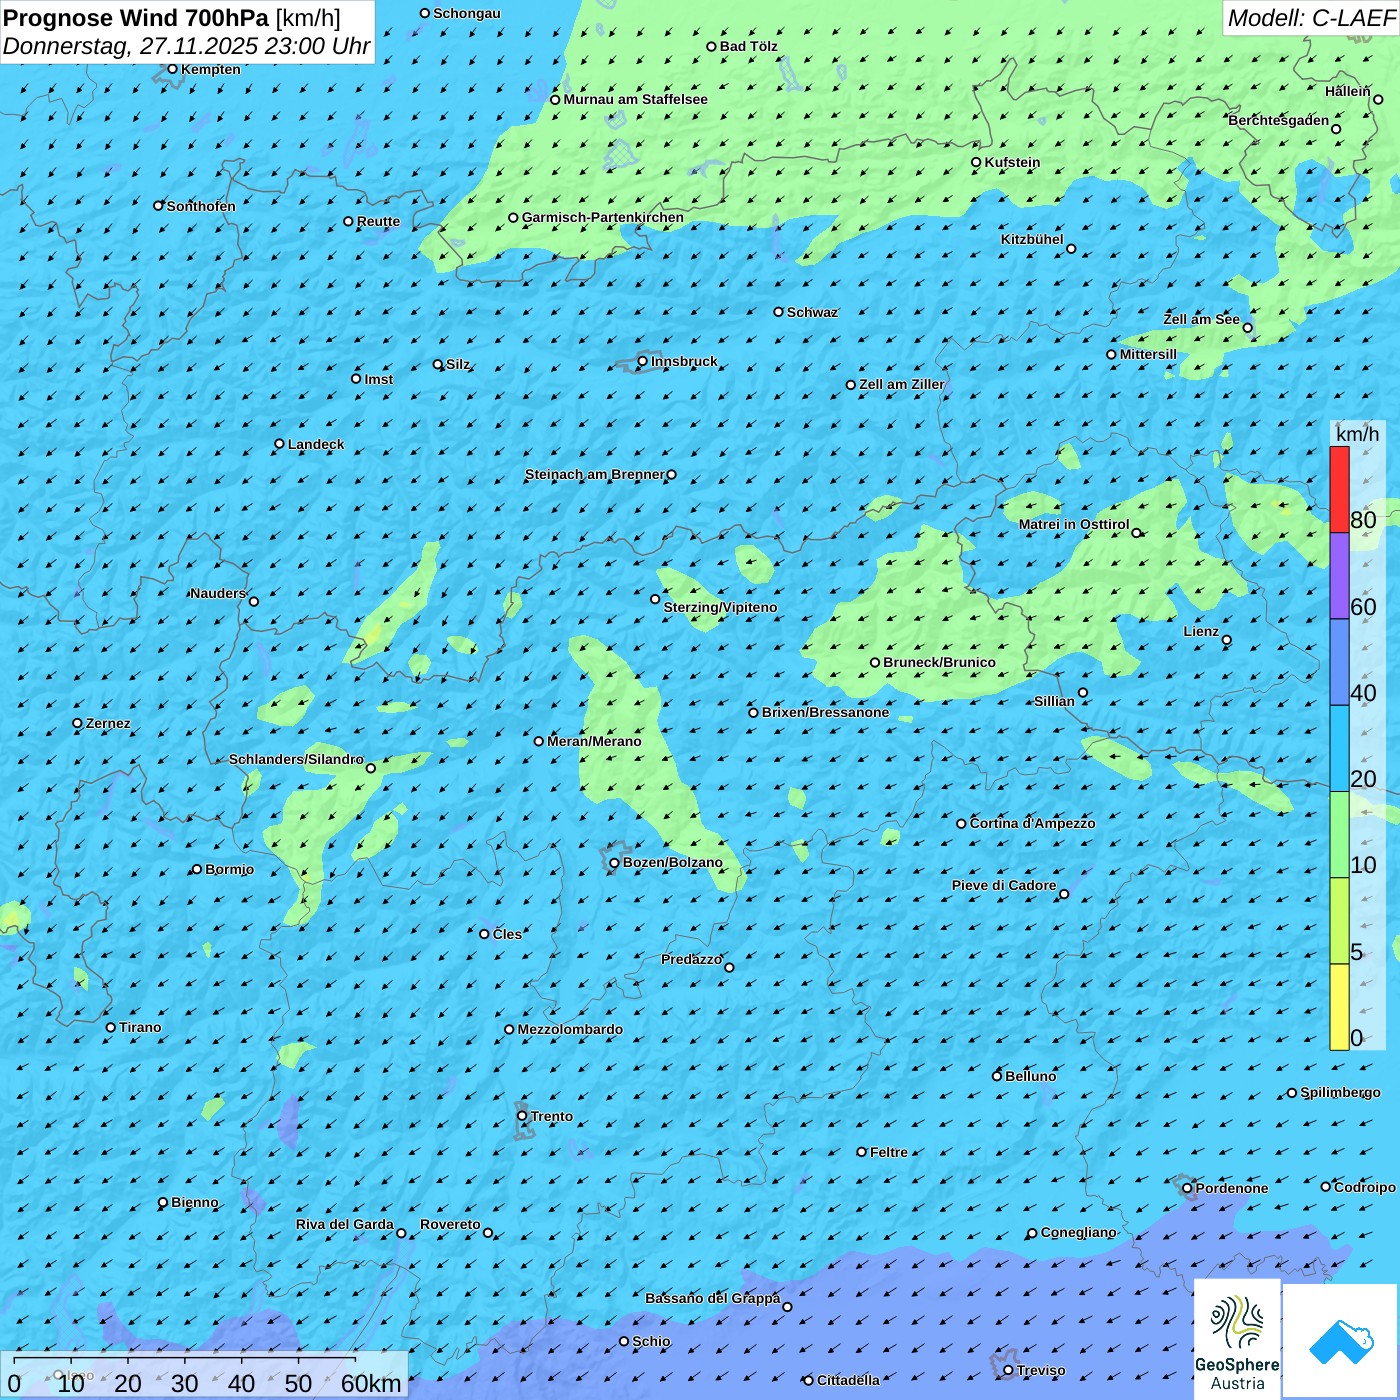Click the Trento city marker
The width and height of the screenshot is (1400, 1400).
tap(522, 1116)
